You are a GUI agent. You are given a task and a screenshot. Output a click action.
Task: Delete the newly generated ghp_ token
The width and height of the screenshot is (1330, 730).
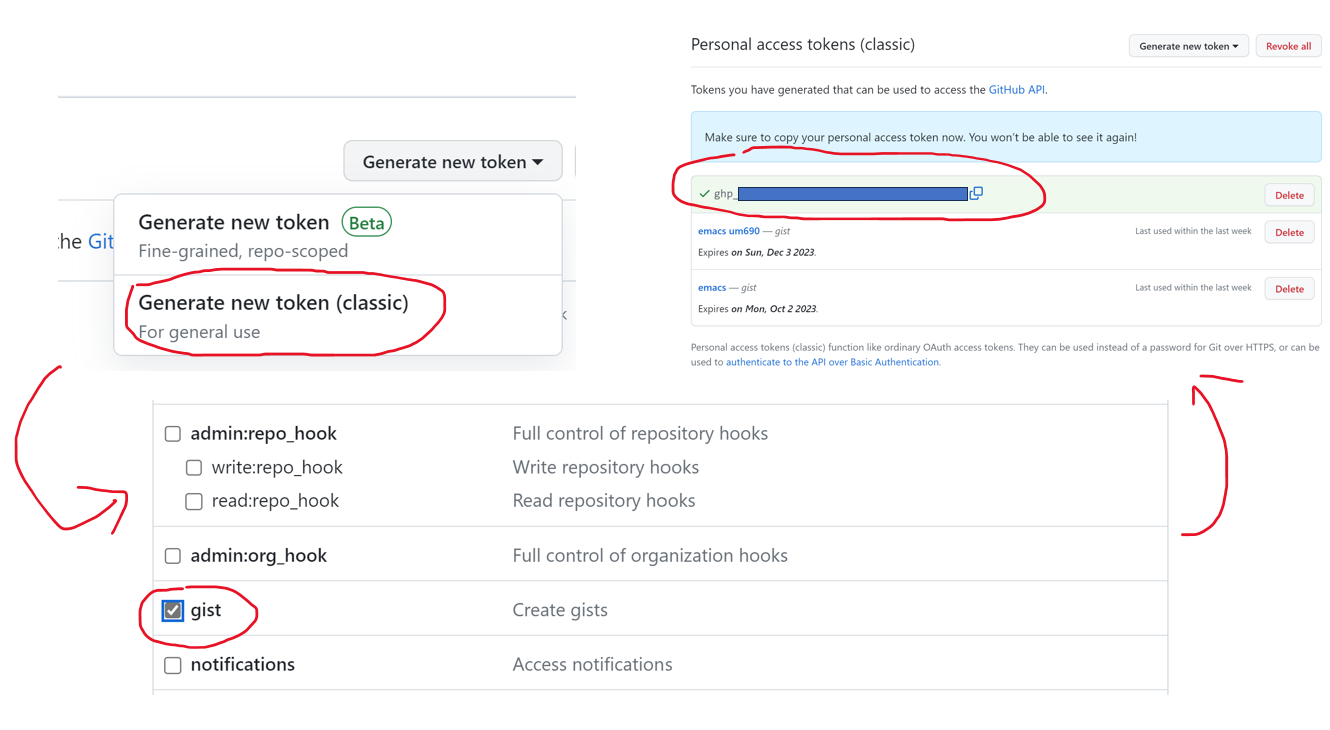[1288, 195]
